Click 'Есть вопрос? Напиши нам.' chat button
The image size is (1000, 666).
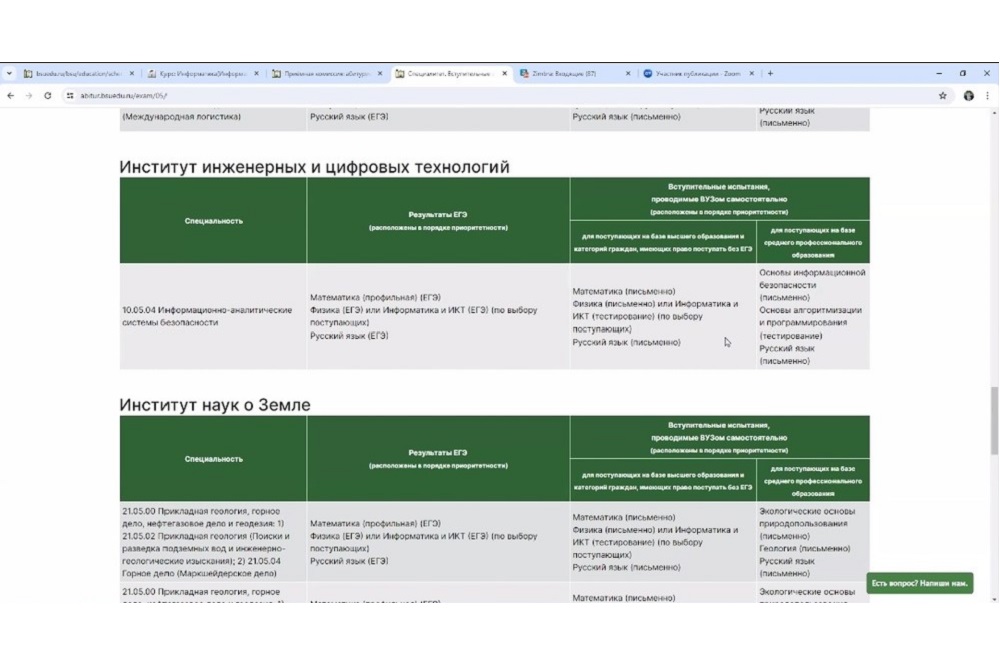click(x=919, y=582)
